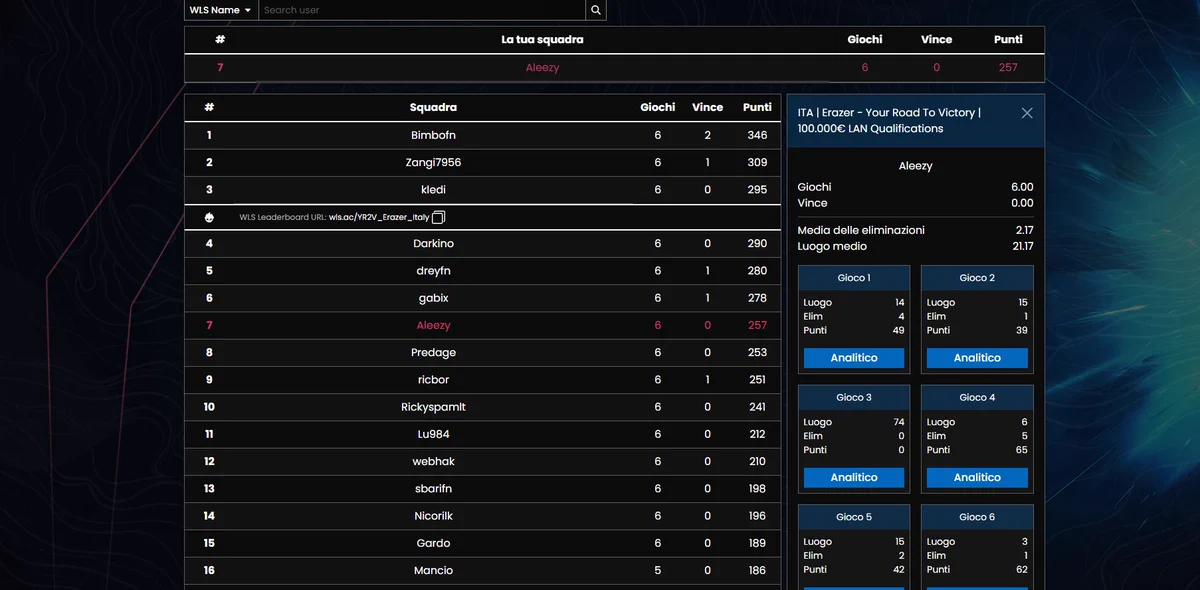Screen dimensions: 1200x590
Task: Focus the Search user field
Action: tap(422, 10)
